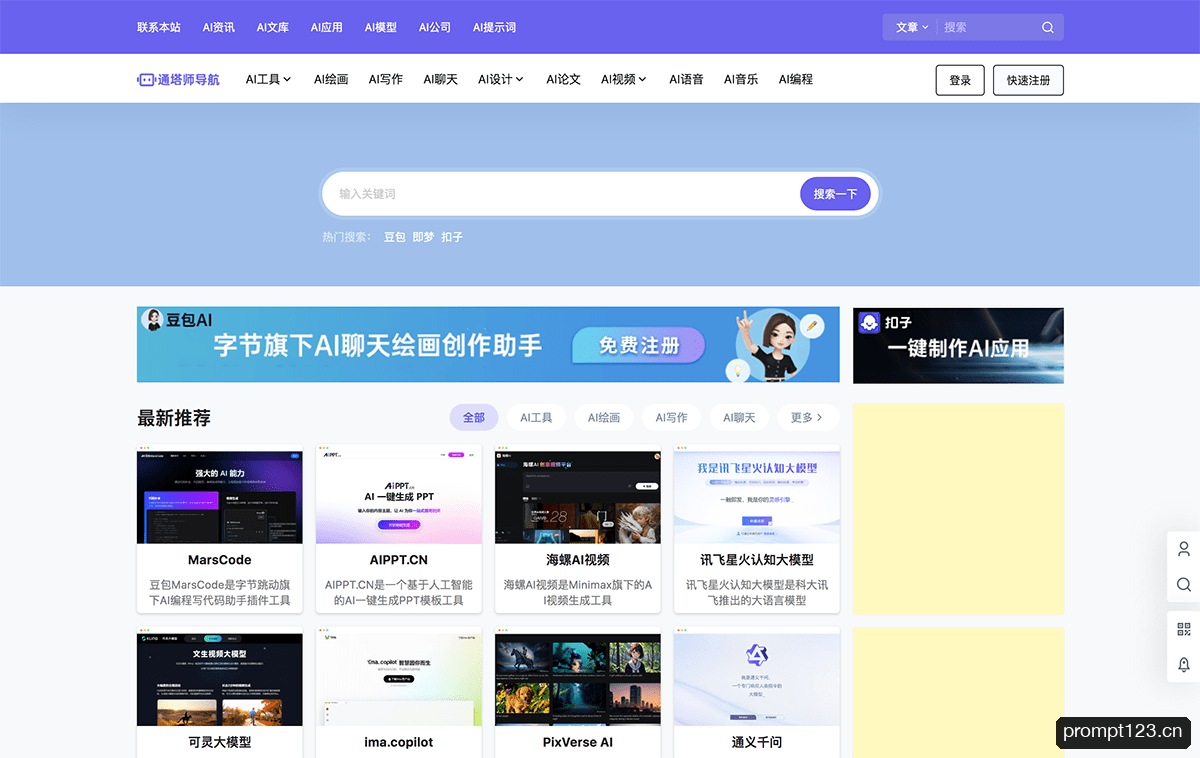Open the PixVerse AI card thumbnail

pos(578,677)
